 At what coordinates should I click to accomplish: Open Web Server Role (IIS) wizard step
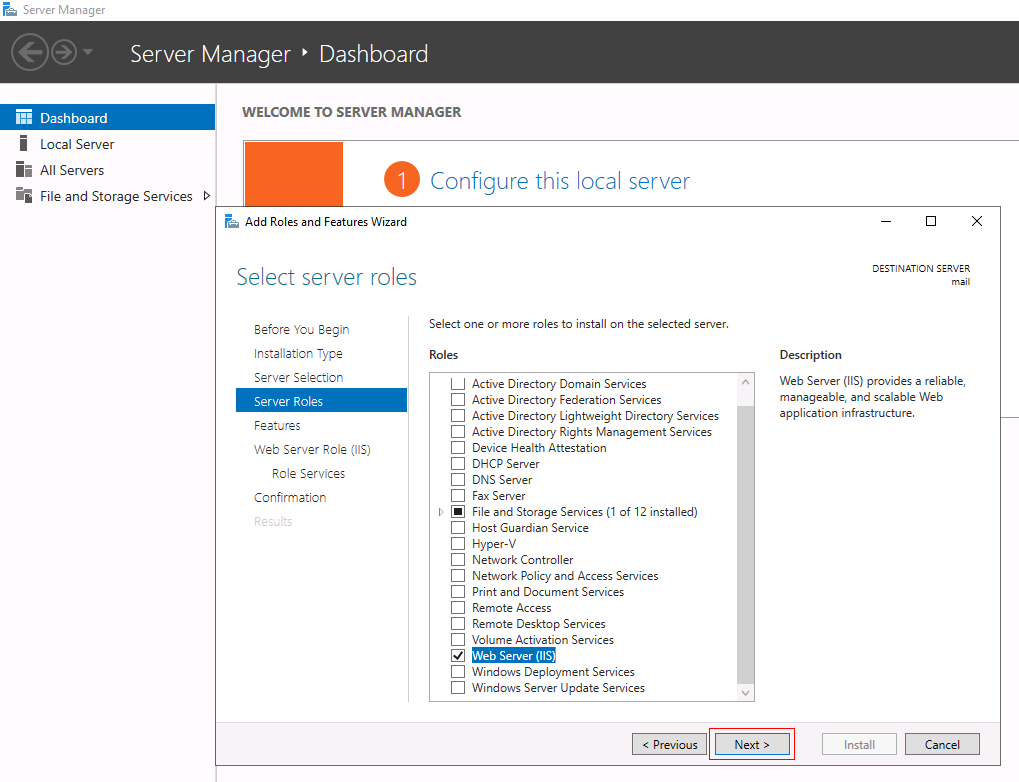(312, 450)
